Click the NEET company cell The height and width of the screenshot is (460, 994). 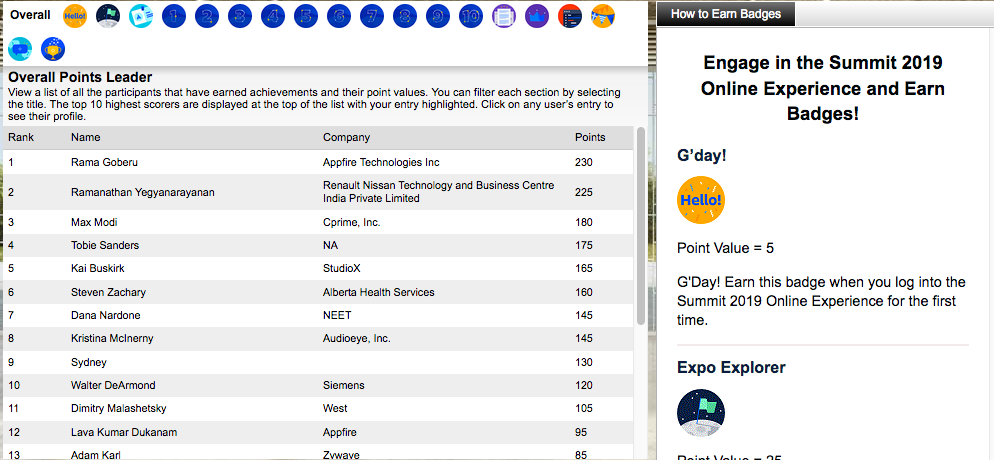point(337,315)
